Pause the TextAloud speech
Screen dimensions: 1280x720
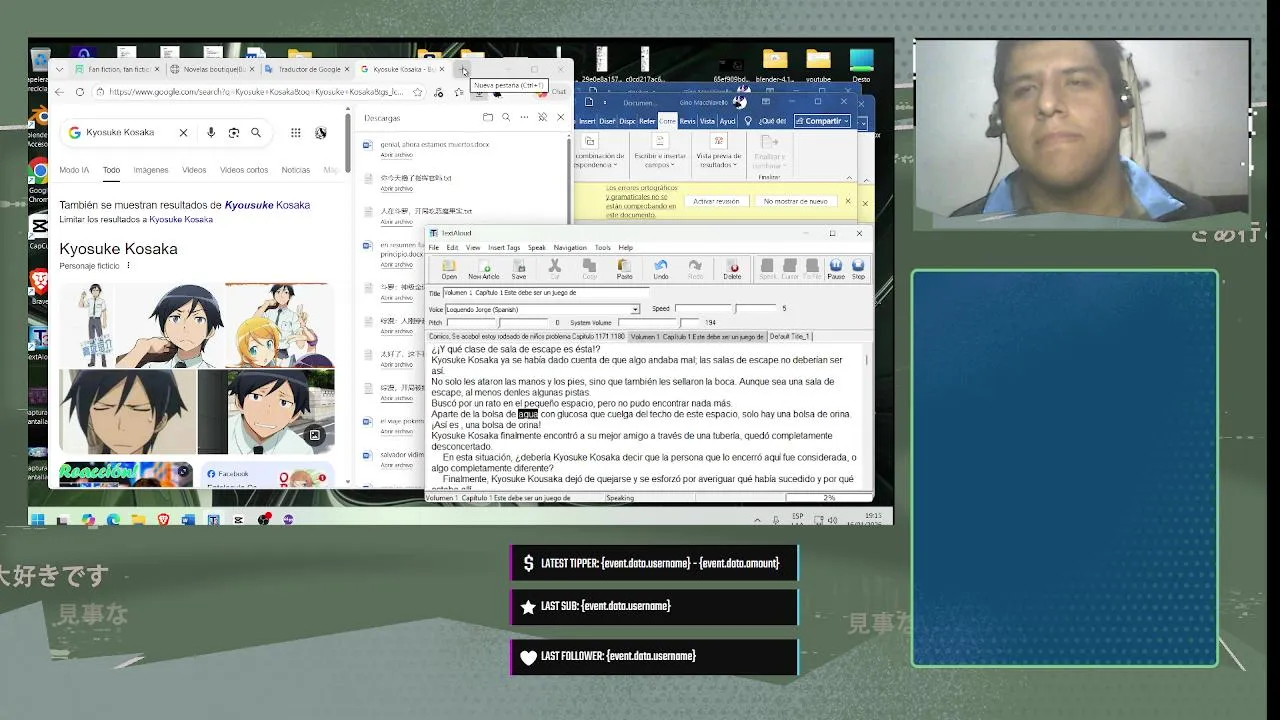(x=836, y=269)
